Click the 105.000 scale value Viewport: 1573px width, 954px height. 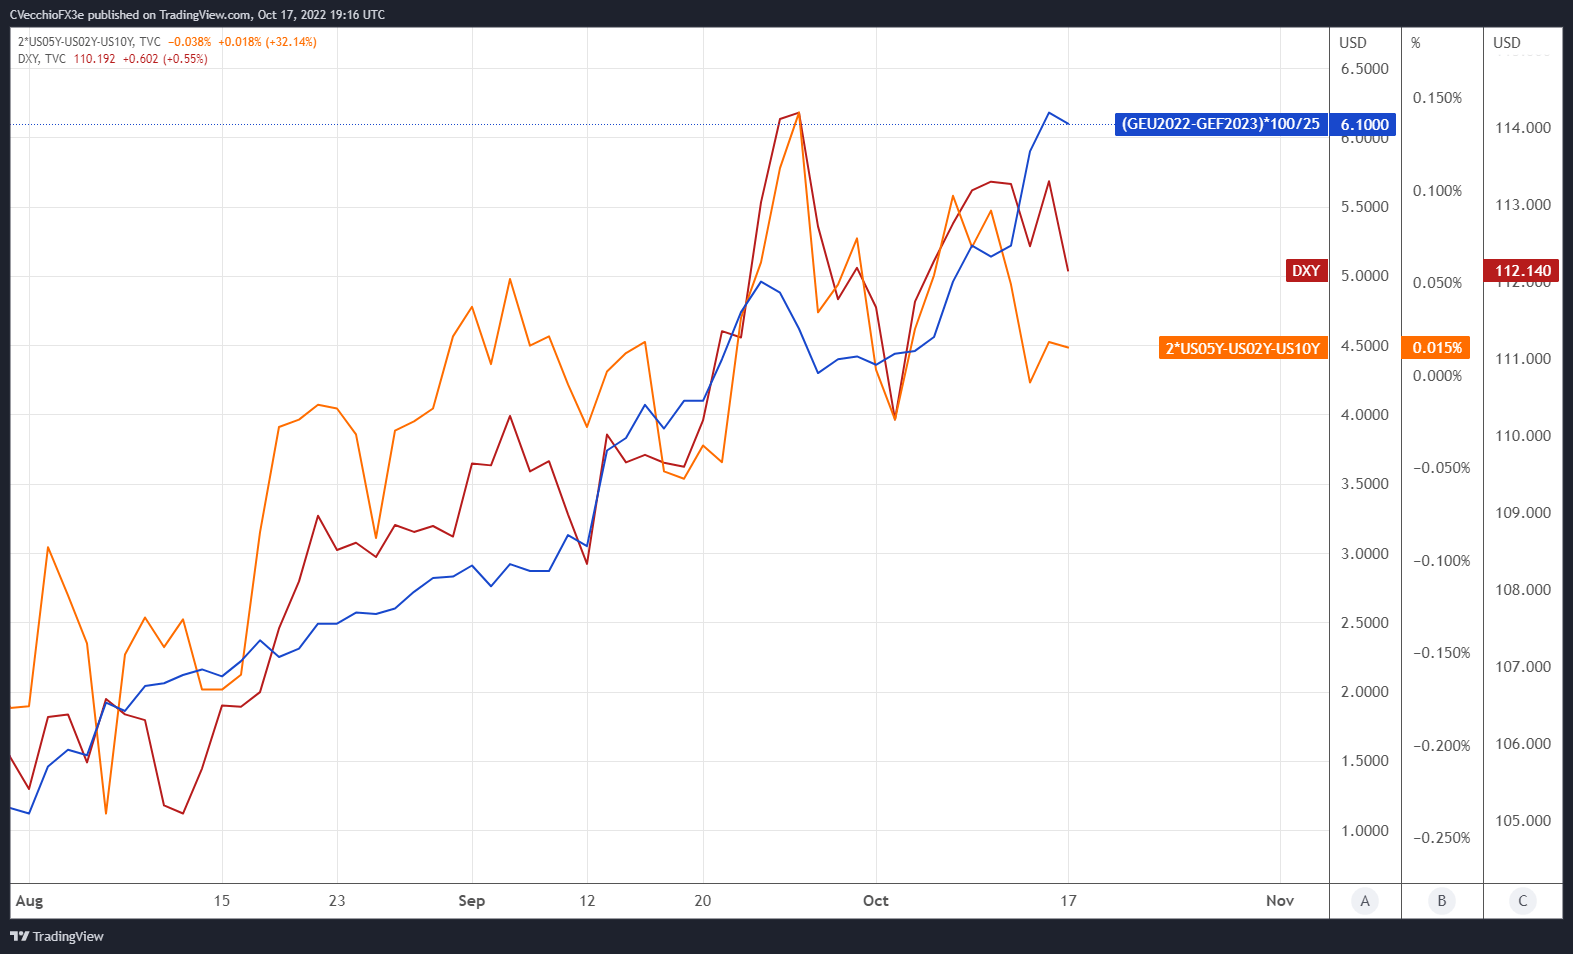pyautogui.click(x=1523, y=821)
